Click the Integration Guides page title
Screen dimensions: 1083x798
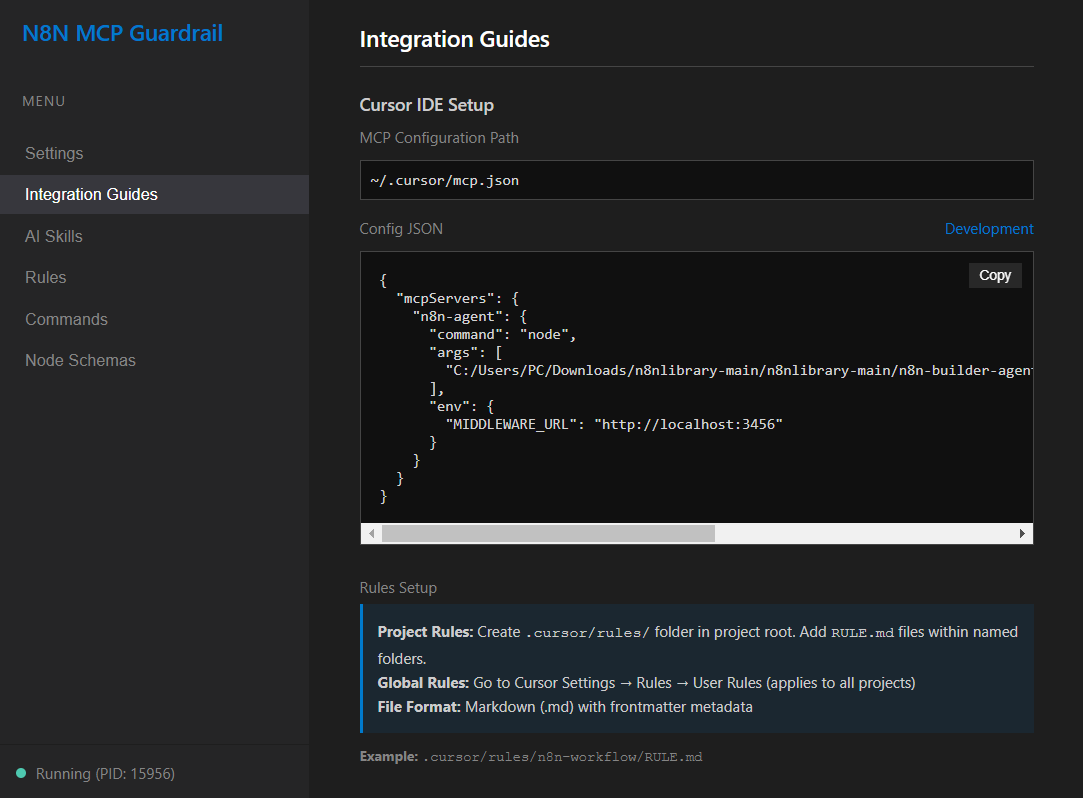[x=454, y=39]
